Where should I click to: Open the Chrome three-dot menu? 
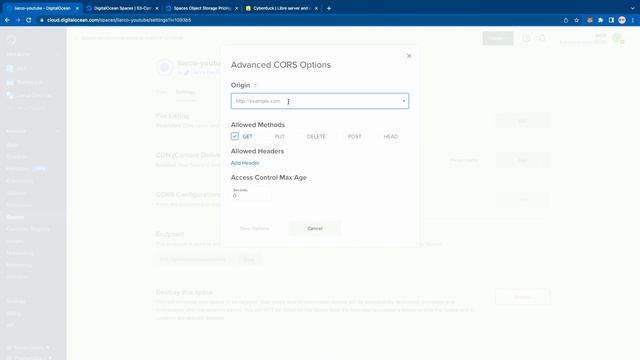point(633,20)
